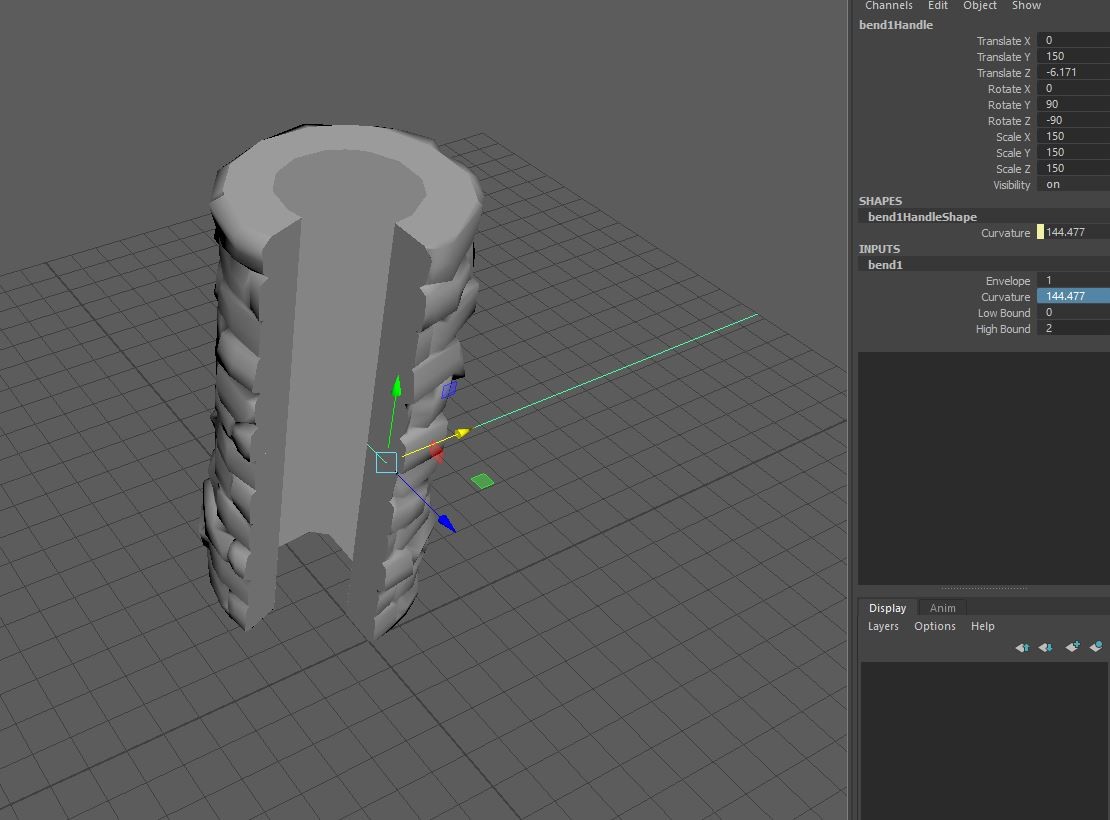Select the bend1HandleShape node name

(922, 217)
